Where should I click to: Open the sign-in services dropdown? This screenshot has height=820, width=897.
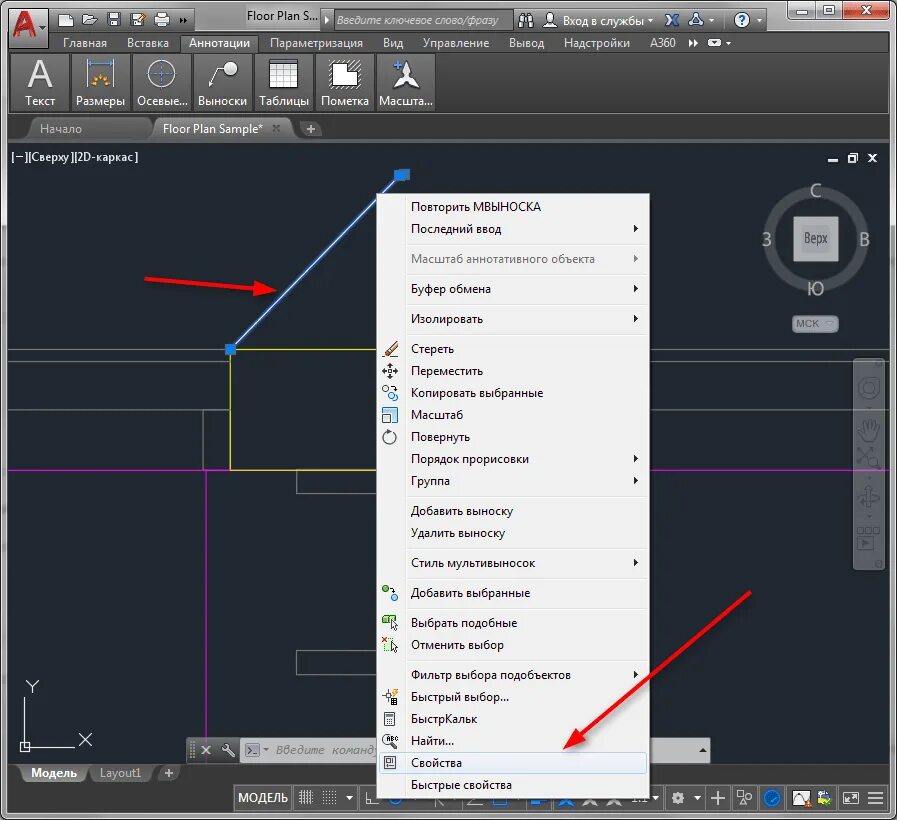(597, 21)
